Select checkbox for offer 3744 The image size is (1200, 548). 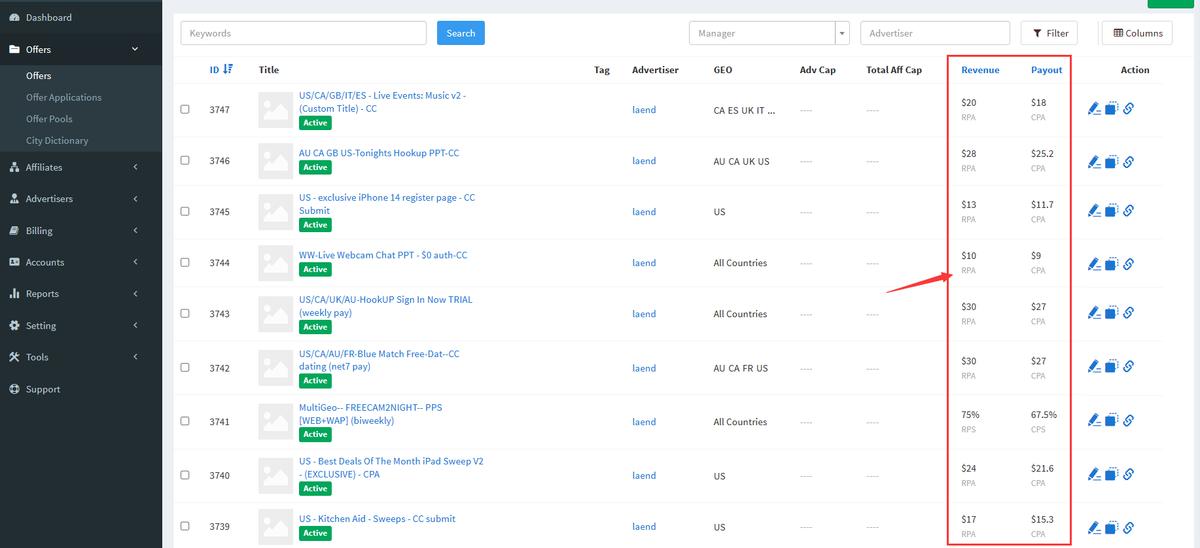click(185, 262)
